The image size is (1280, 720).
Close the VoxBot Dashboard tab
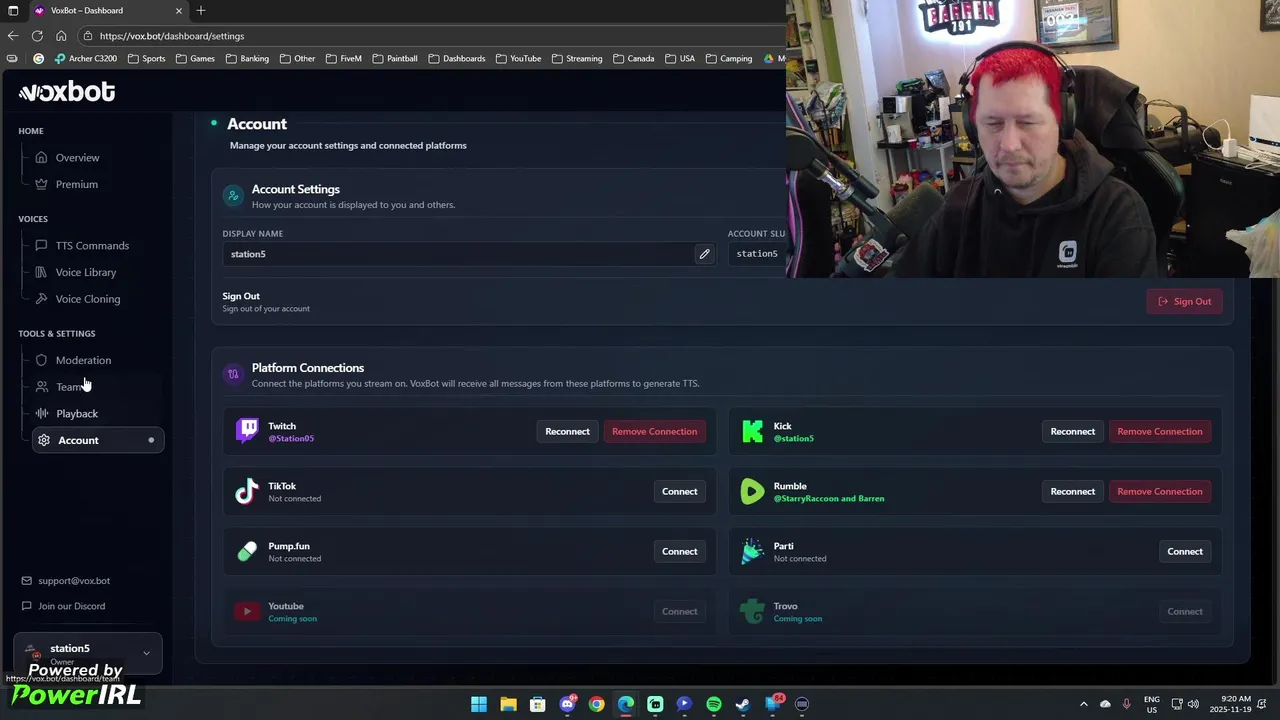pos(179,10)
